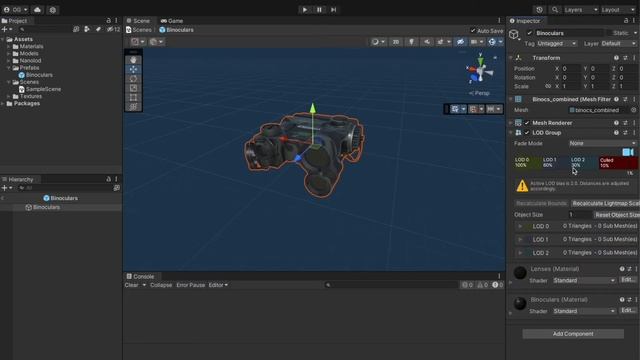Click Edit for Lenses material
Image resolution: width=640 pixels, height=360 pixels.
(628, 280)
